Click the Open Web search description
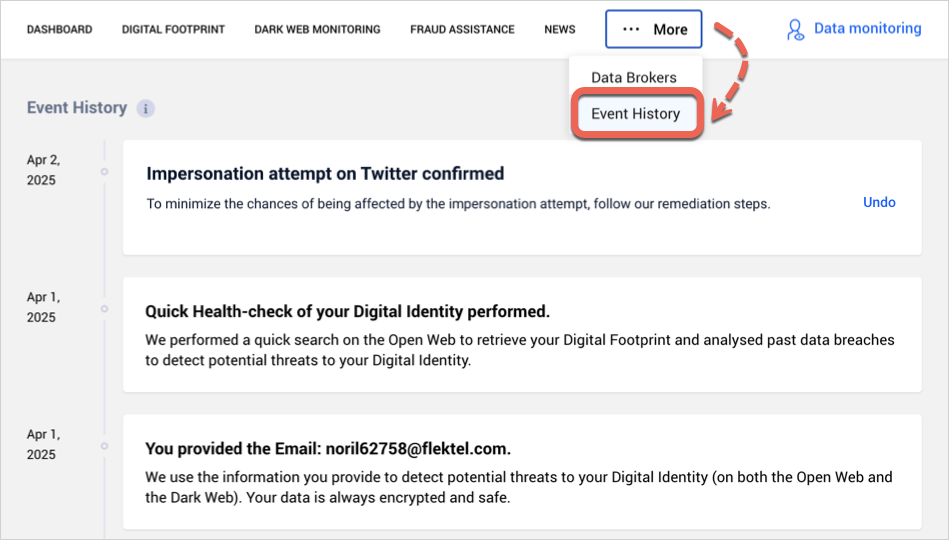 tap(520, 350)
